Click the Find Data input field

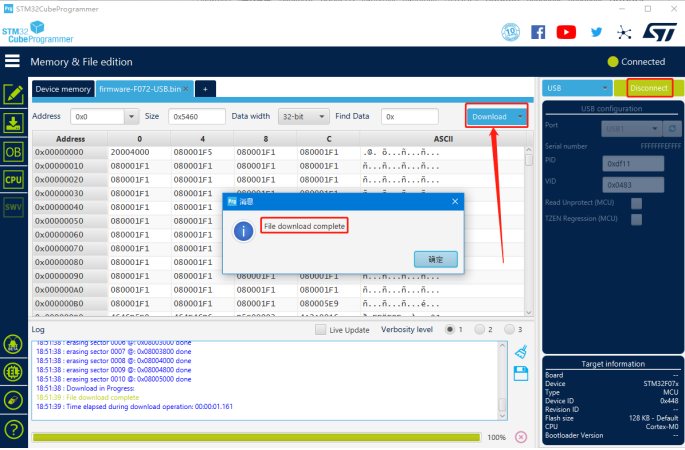click(416, 116)
